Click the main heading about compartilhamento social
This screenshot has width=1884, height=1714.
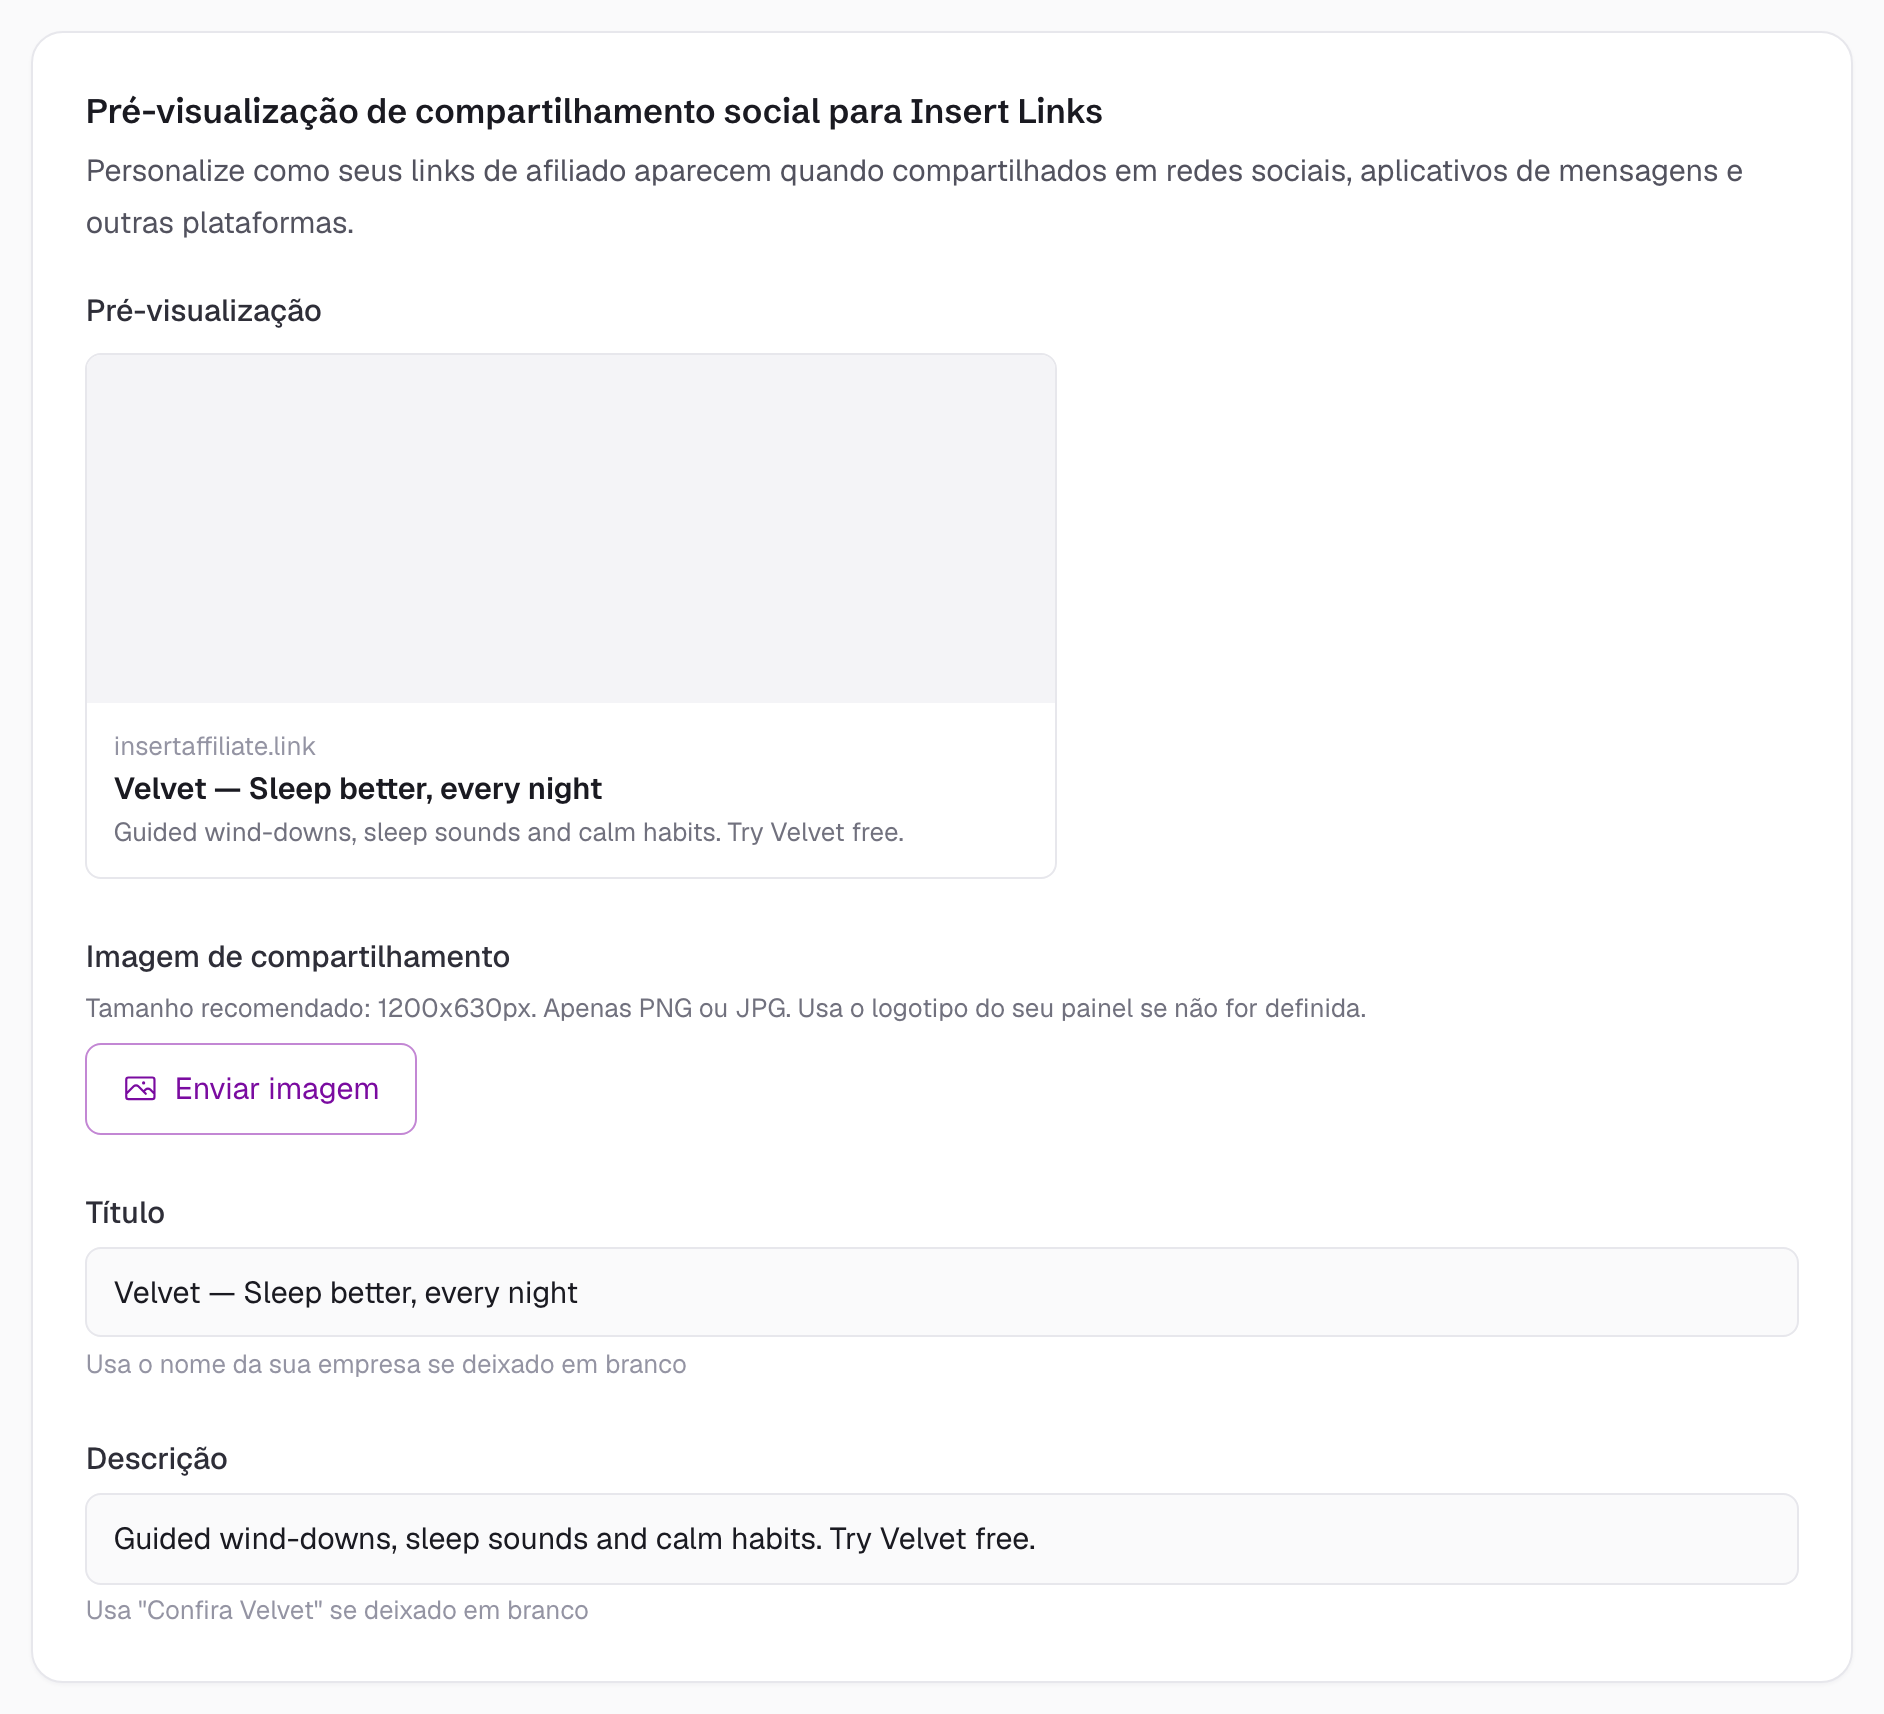coord(594,111)
